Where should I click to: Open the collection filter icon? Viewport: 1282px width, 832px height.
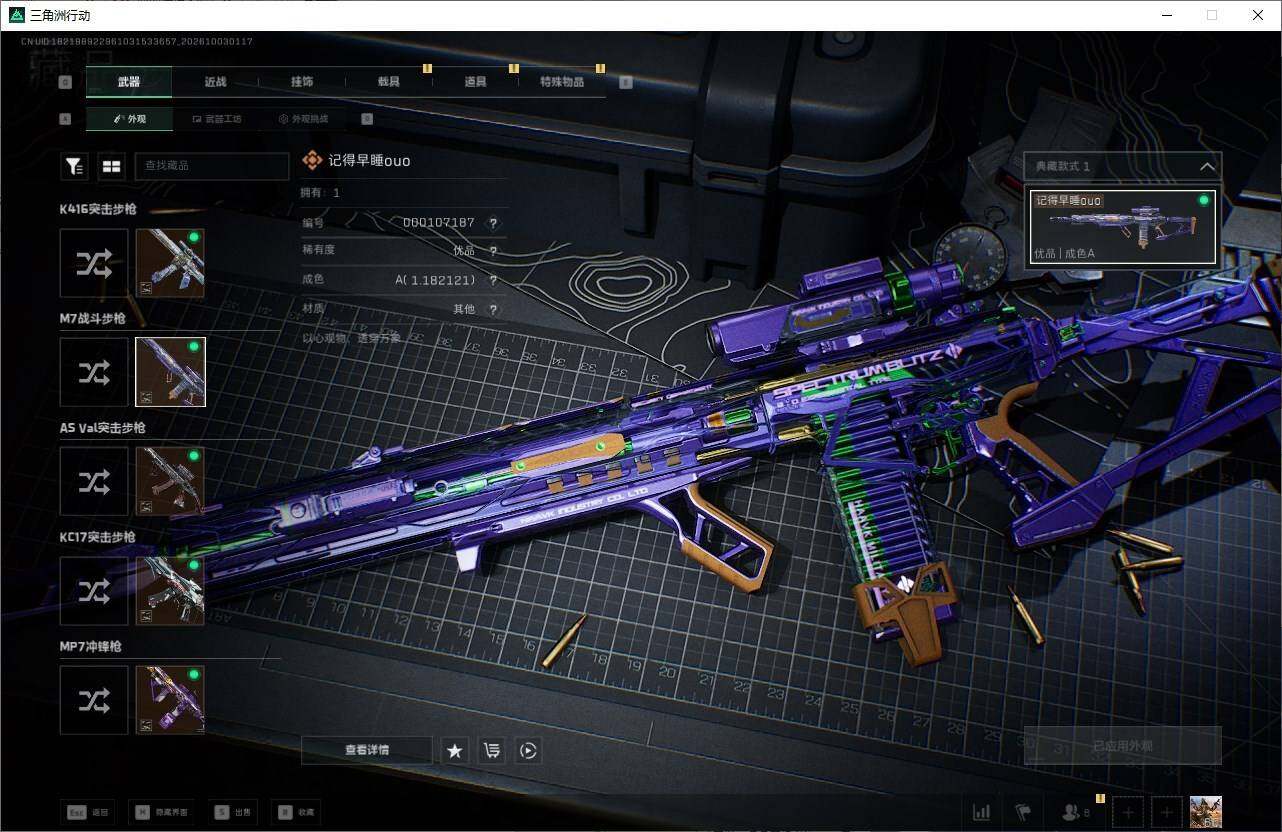74,167
